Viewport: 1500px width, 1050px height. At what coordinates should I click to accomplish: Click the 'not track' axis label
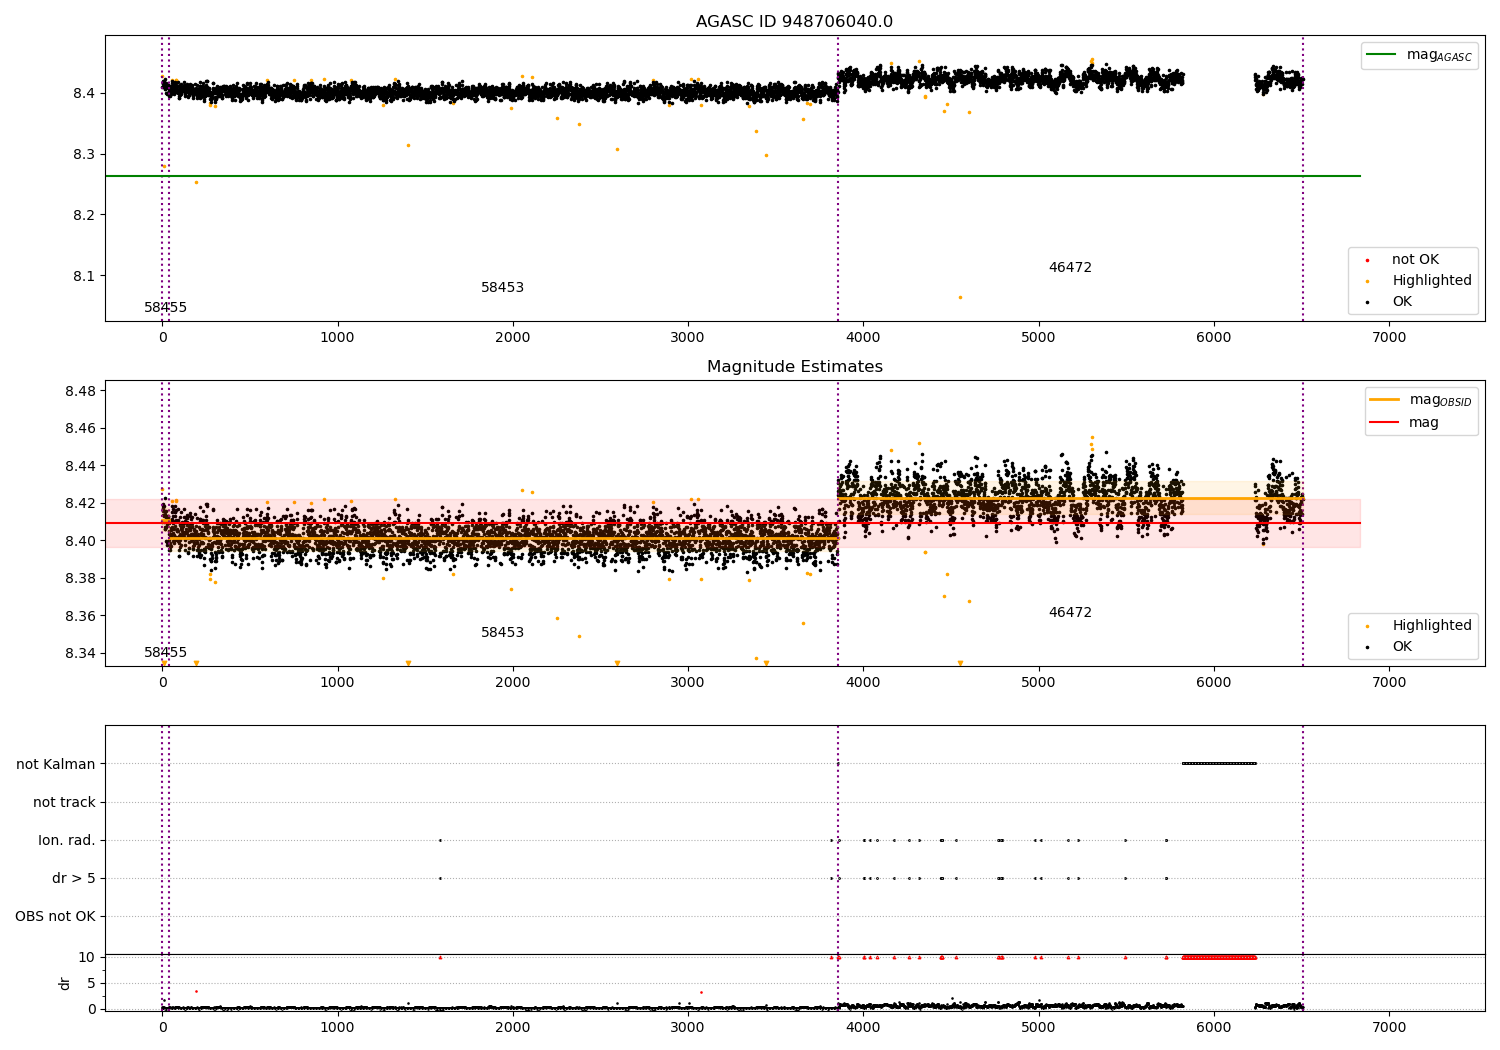64,802
